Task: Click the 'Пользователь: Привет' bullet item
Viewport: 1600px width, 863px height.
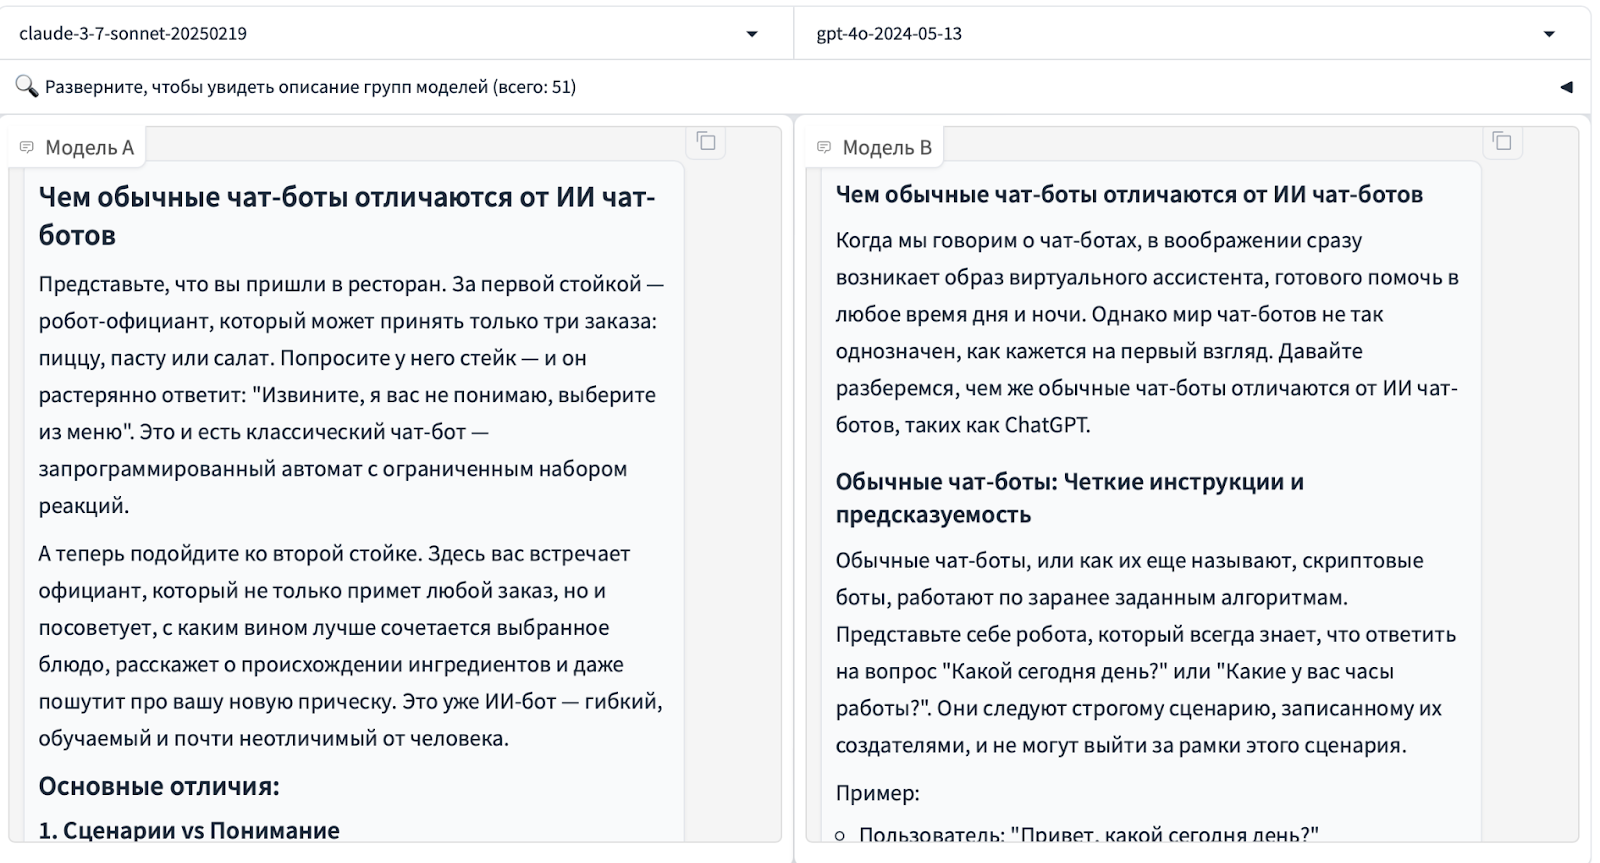Action: pyautogui.click(x=1088, y=834)
